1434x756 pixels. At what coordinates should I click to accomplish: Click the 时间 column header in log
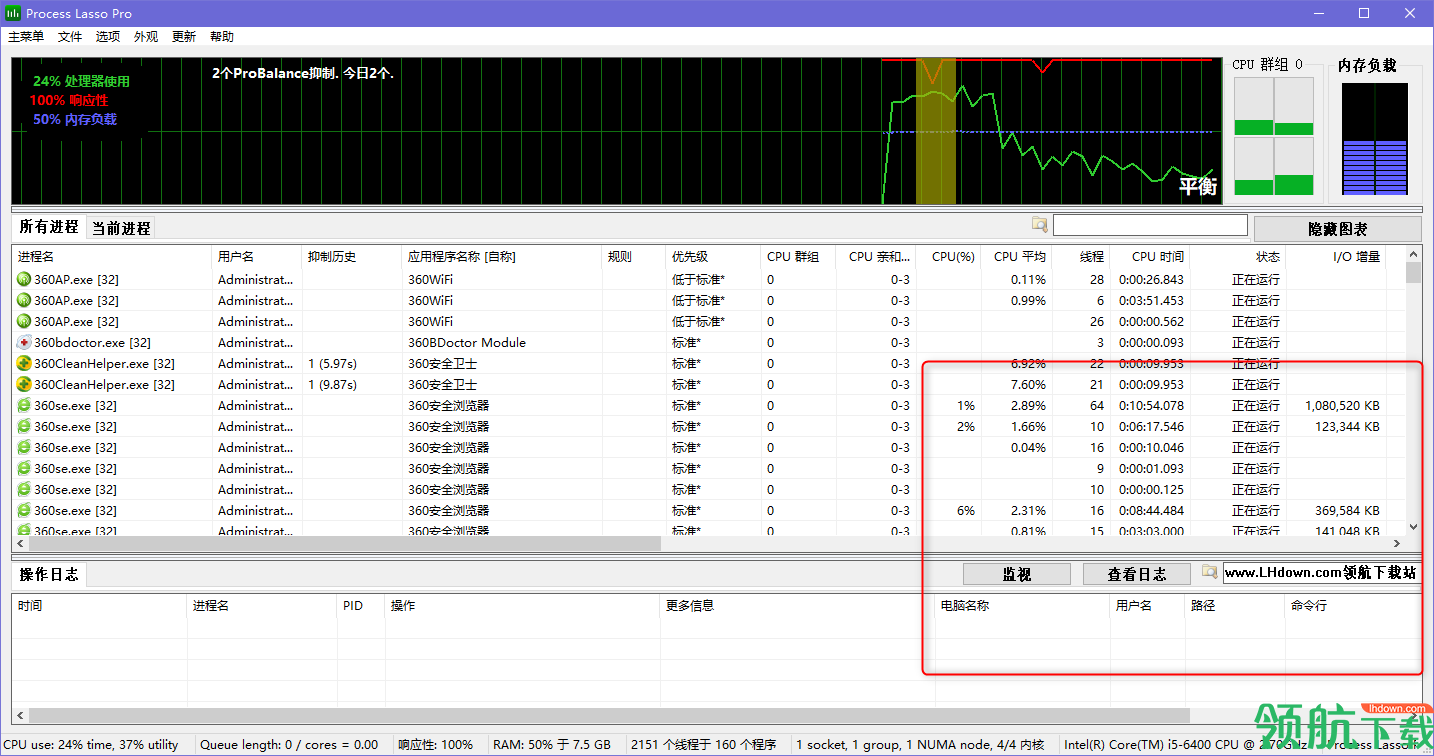pyautogui.click(x=100, y=606)
